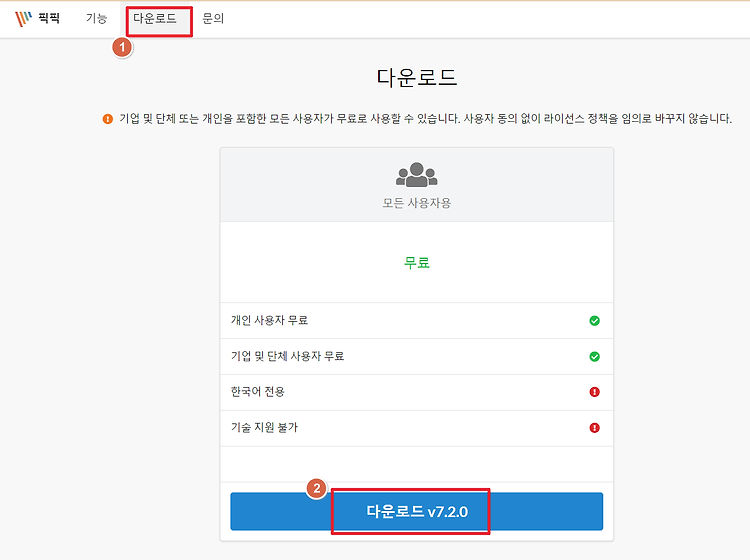The image size is (750, 560).
Task: Select the license notice sentence starting with 기업 및 단체
Action: tap(426, 119)
